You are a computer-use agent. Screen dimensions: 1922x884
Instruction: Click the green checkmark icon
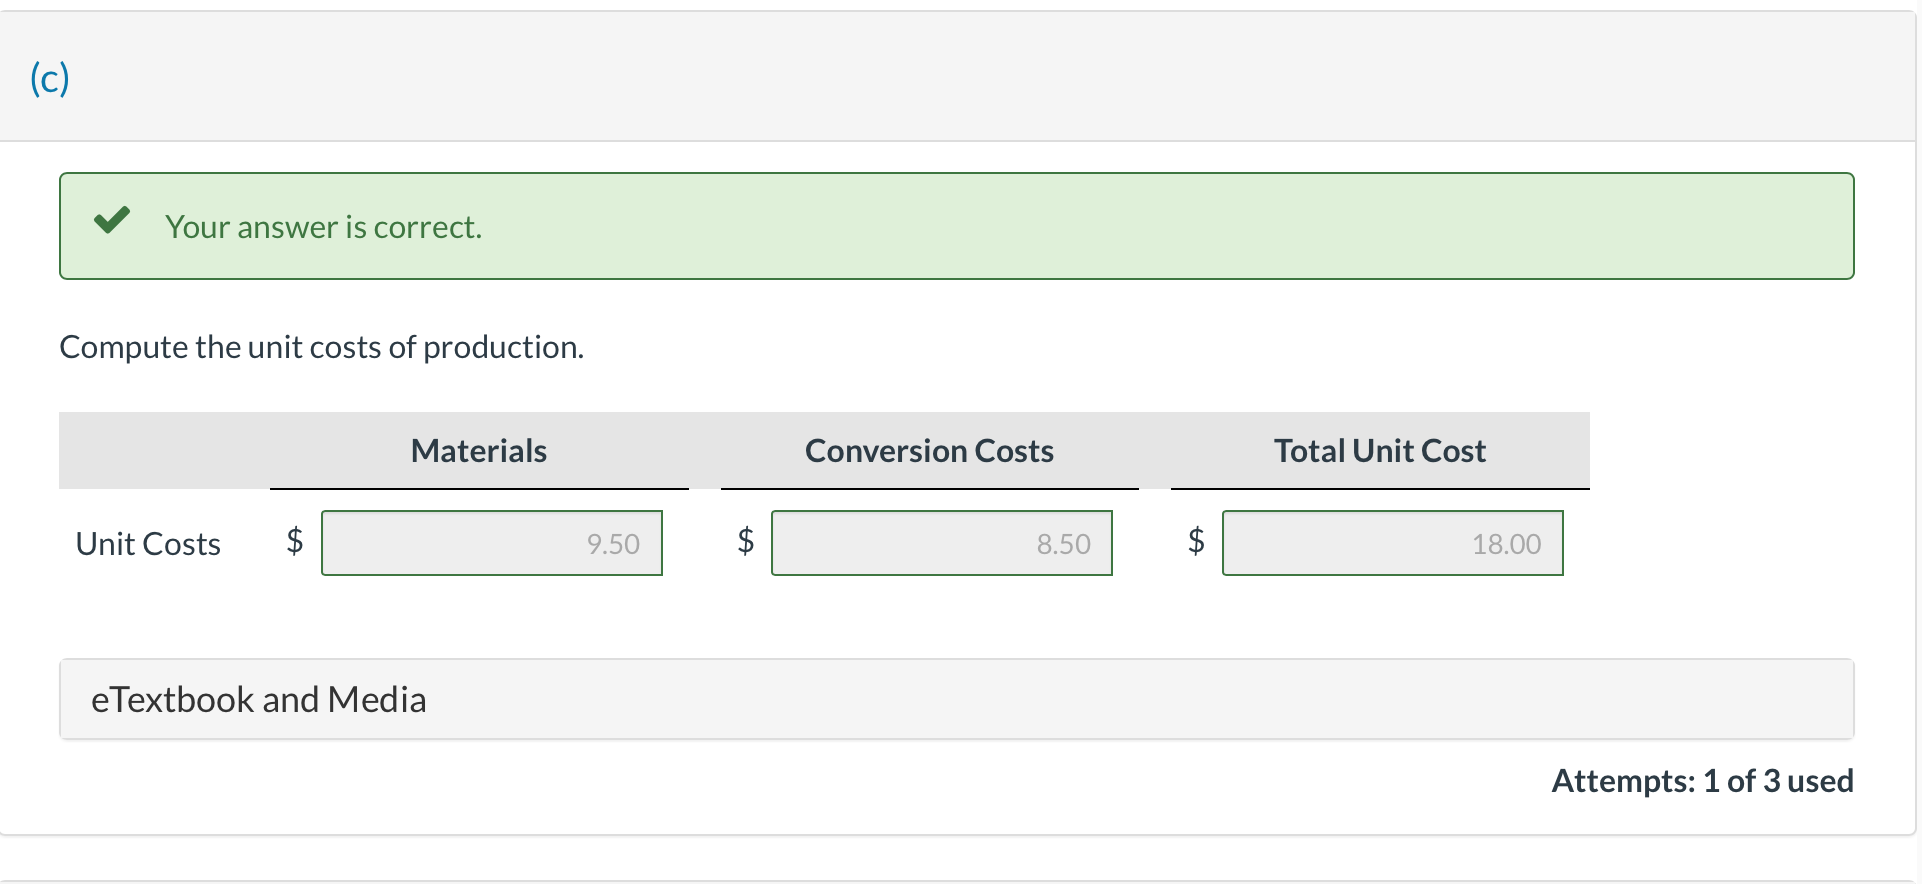click(x=112, y=220)
